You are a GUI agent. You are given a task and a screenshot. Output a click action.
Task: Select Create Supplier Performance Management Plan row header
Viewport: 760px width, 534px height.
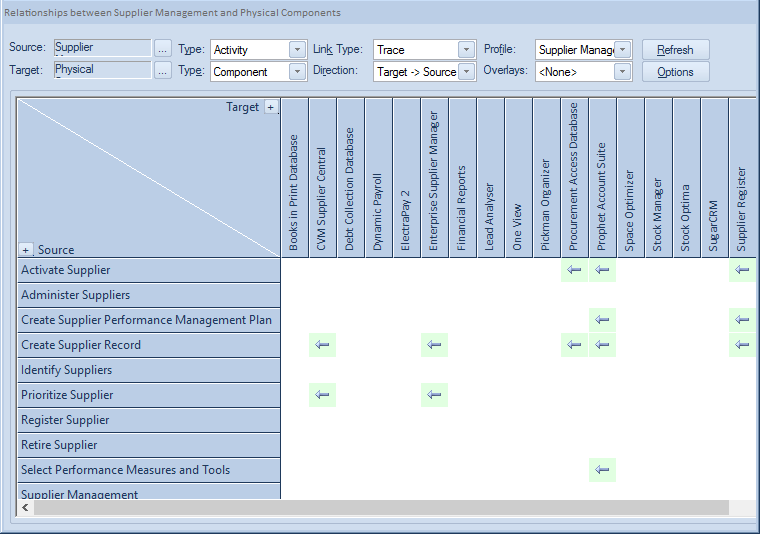coord(149,320)
